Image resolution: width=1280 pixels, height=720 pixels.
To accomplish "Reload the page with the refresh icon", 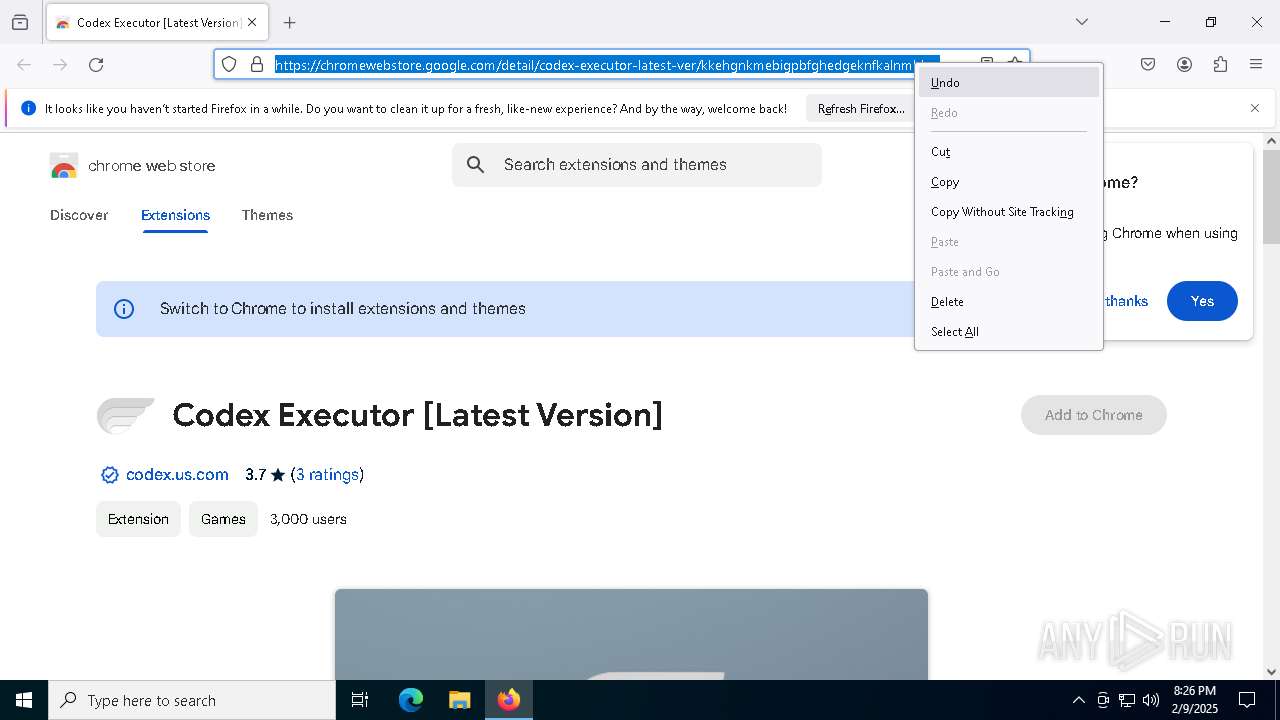I will pos(96,65).
